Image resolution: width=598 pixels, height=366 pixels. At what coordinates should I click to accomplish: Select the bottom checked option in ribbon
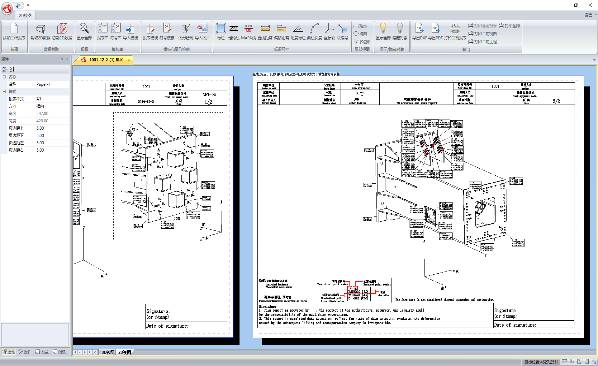coord(362,41)
